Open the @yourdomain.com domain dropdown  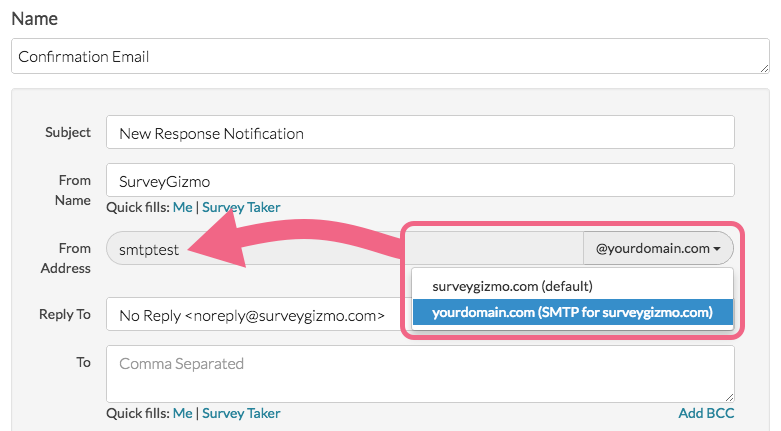[x=658, y=249]
